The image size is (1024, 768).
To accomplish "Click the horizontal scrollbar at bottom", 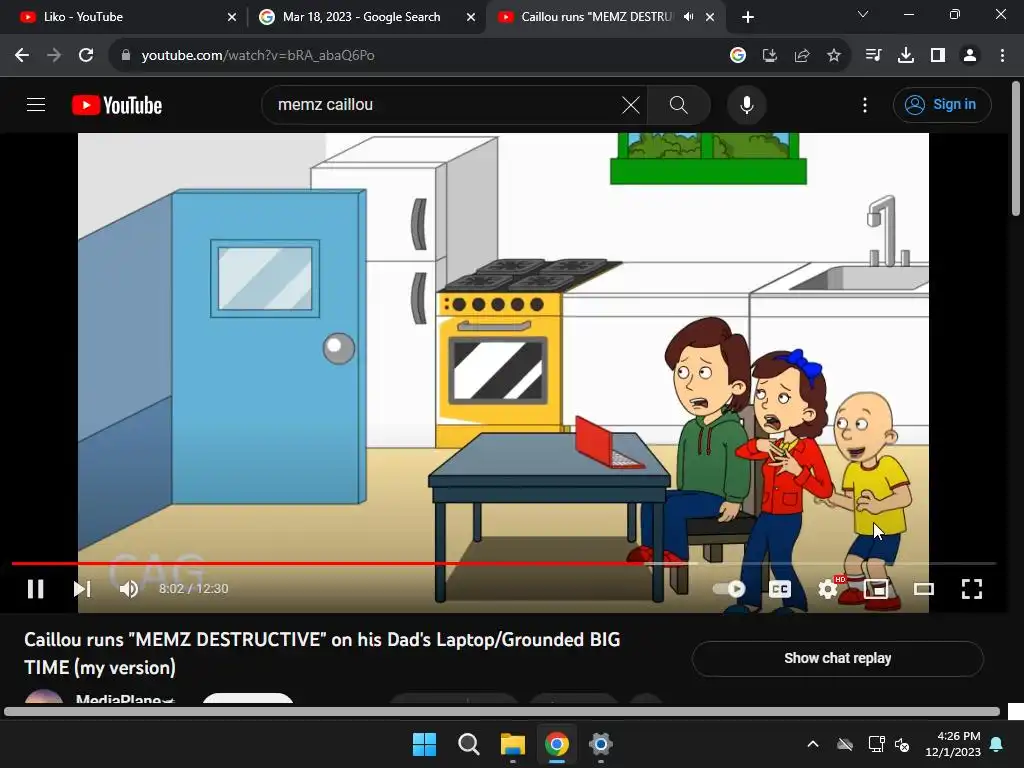I will (502, 712).
